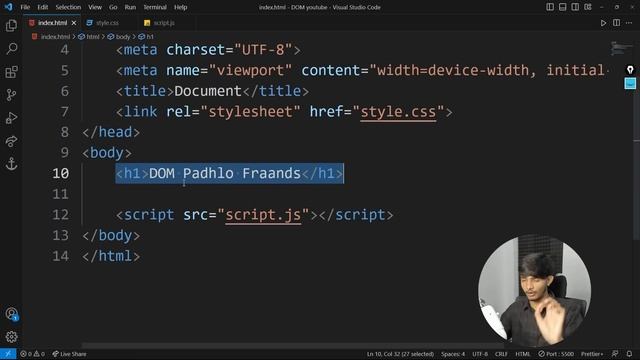Screen dimensions: 640x360
Task: Click the anchor icon in activity bar
Action: point(11,164)
